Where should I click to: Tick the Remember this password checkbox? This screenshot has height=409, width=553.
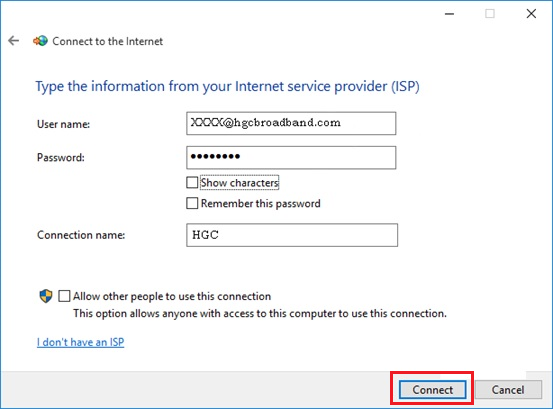coord(192,203)
